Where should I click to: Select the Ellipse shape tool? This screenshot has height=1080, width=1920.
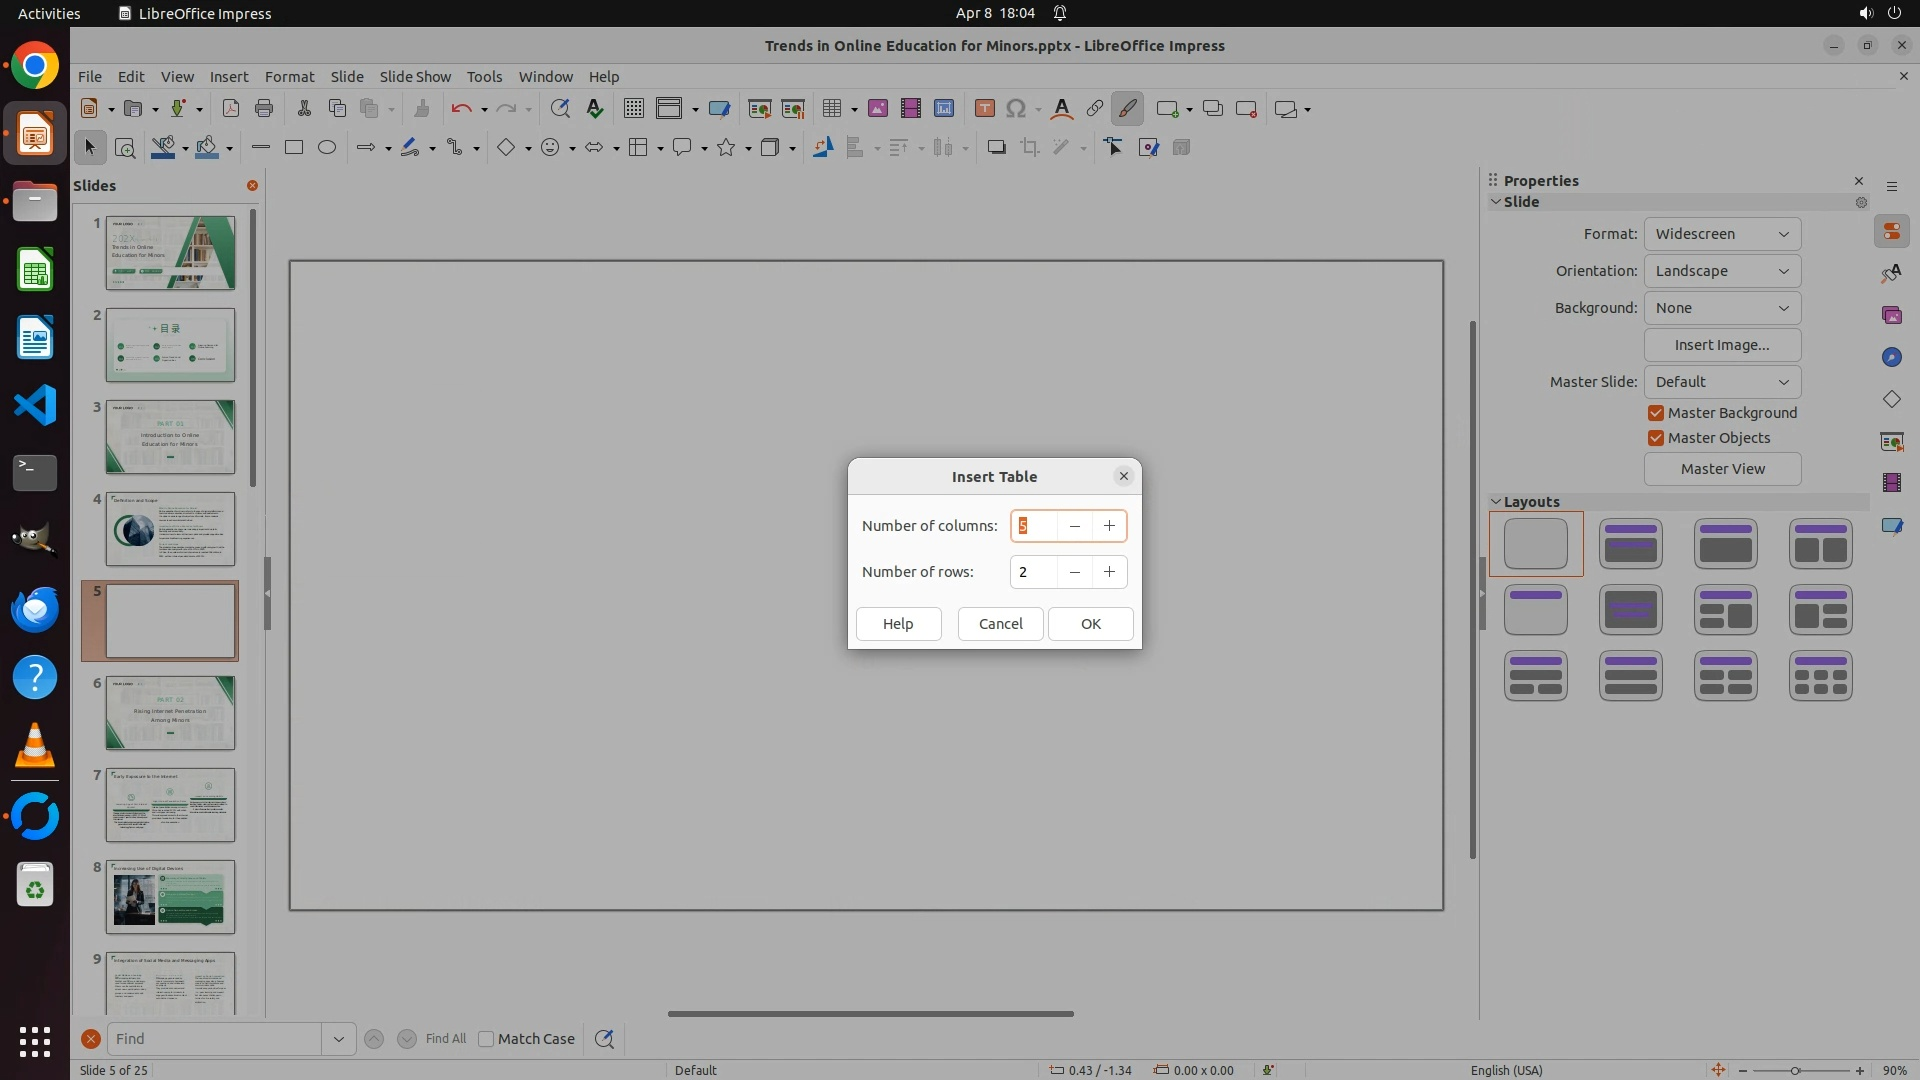coord(327,148)
